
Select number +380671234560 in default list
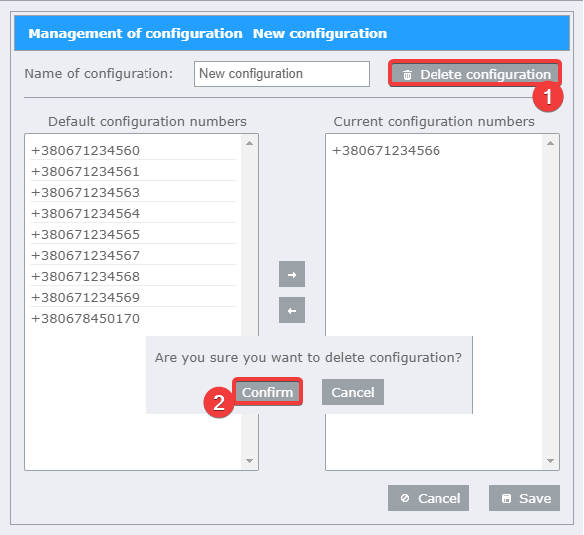[133, 151]
